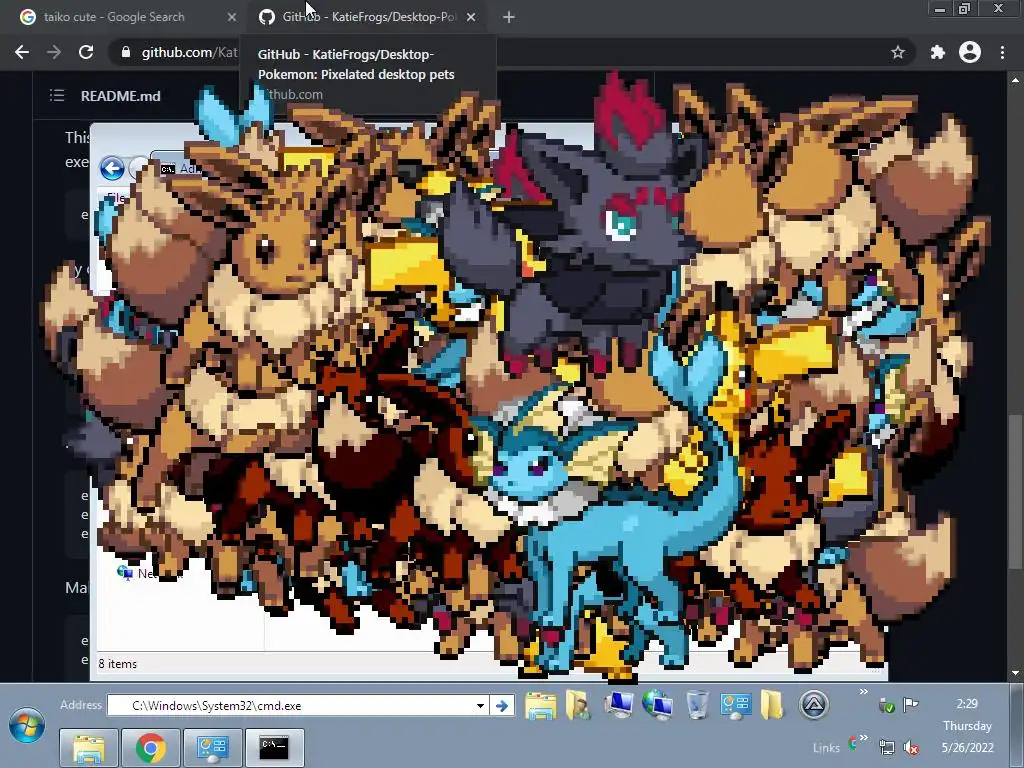The width and height of the screenshot is (1024, 768).
Task: Expand the Links toolbar chevron
Action: (x=864, y=738)
